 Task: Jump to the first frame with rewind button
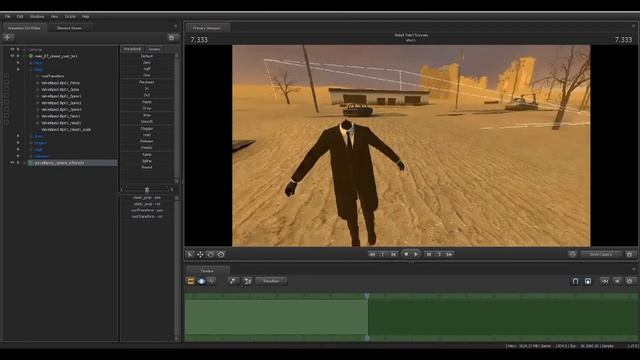tap(372, 254)
